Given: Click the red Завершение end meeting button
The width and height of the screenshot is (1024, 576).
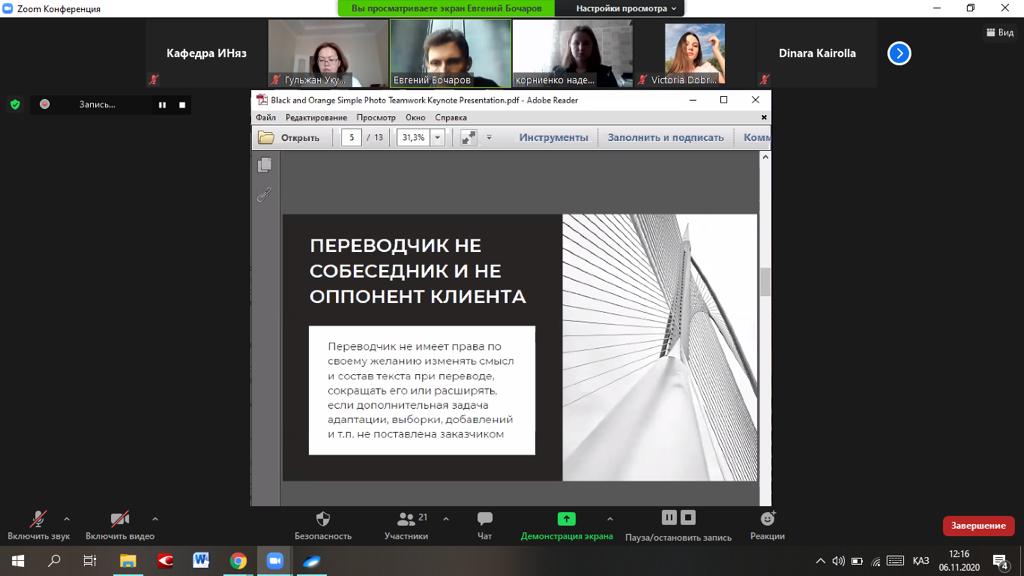Looking at the screenshot, I should click(978, 526).
